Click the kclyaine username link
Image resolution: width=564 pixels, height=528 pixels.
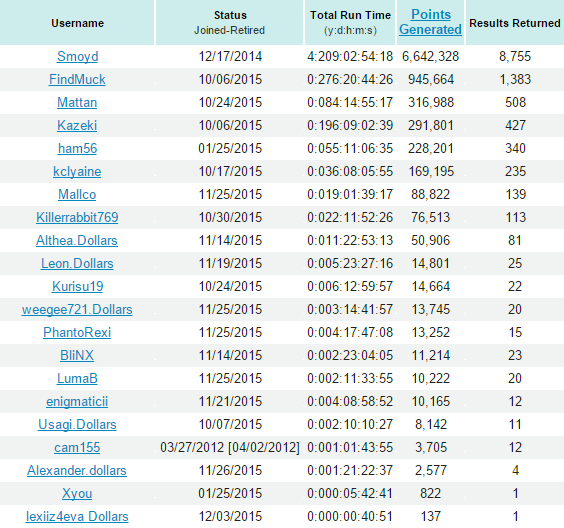77,172
